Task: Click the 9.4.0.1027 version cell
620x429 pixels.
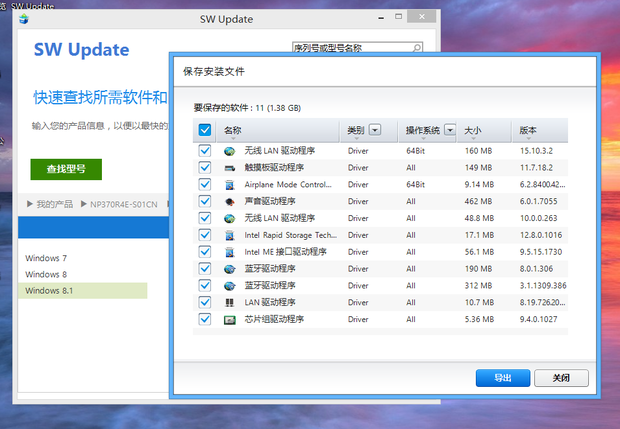Action: coord(539,319)
